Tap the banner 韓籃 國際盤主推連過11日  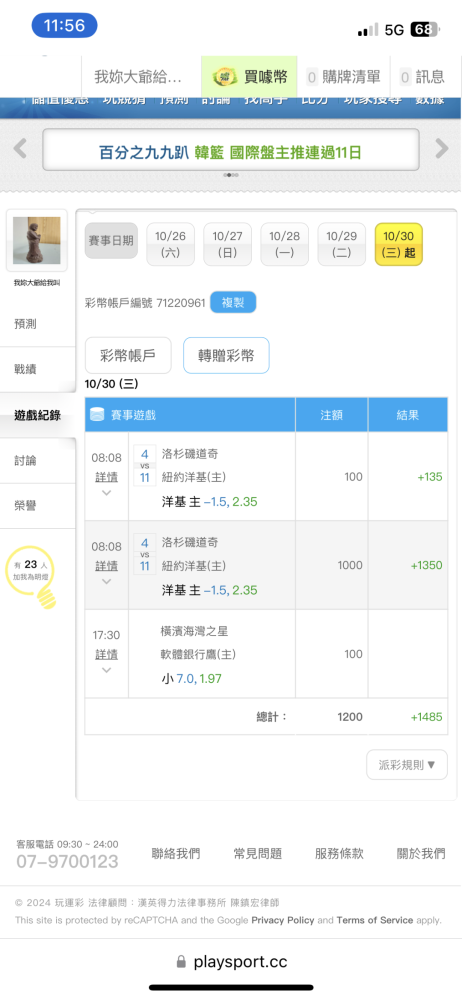[231, 152]
